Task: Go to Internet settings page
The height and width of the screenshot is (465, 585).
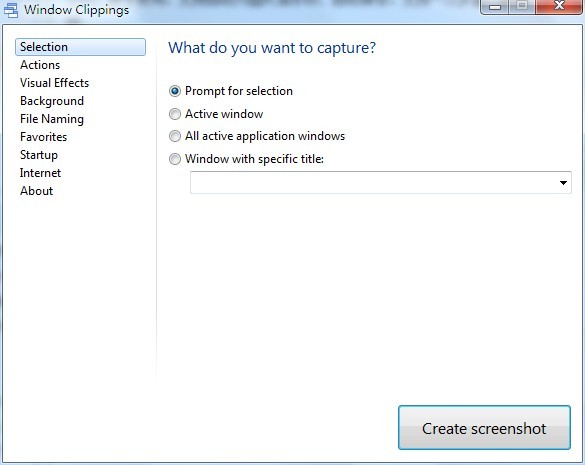Action: tap(40, 173)
